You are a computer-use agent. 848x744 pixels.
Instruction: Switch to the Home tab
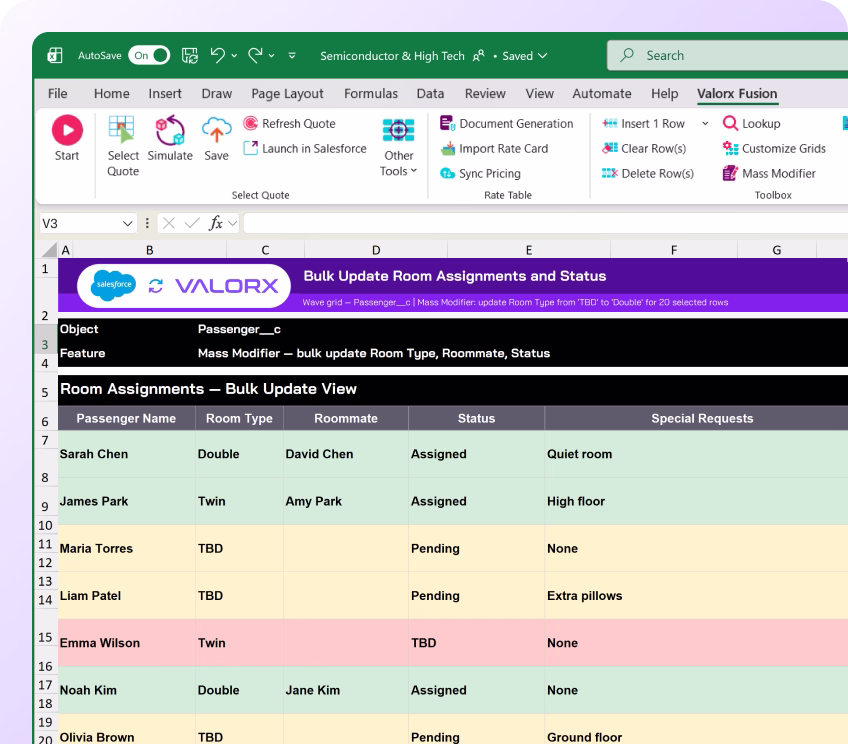[111, 94]
